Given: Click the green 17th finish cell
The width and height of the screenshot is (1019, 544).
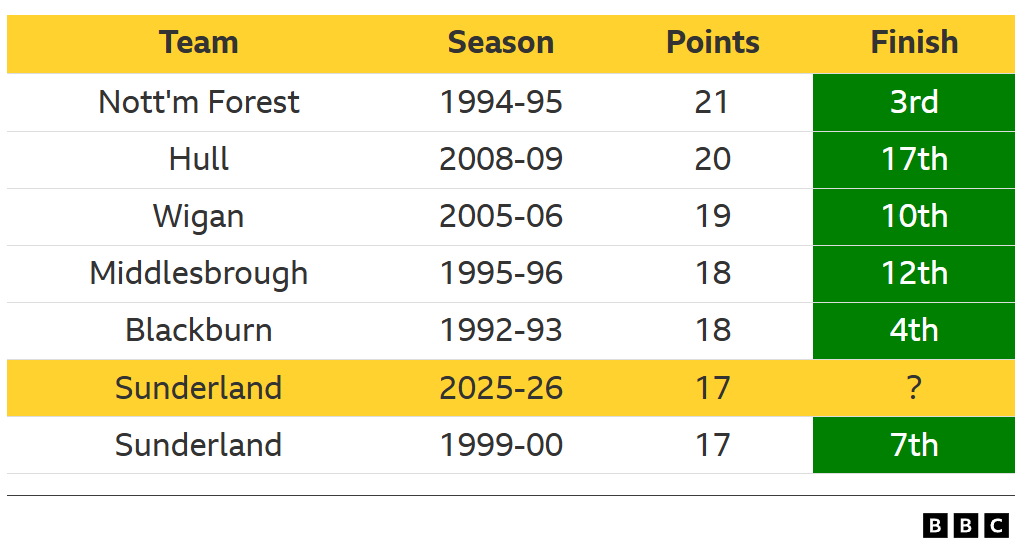Looking at the screenshot, I should [x=913, y=159].
